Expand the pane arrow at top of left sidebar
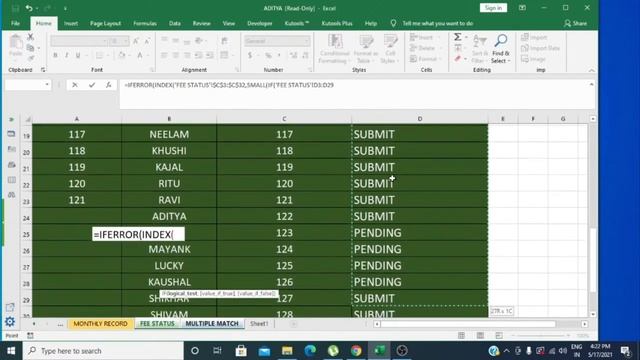The width and height of the screenshot is (640, 360). coord(11,120)
